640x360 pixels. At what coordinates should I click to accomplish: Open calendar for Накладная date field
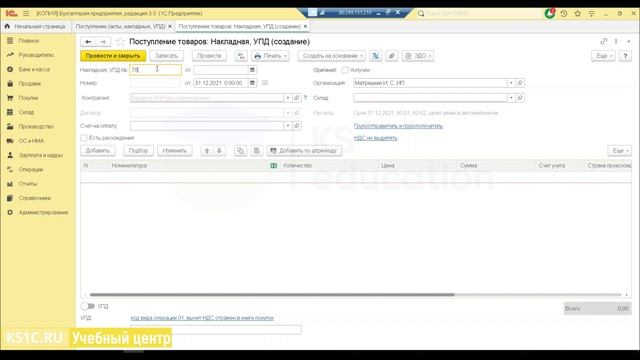click(252, 70)
